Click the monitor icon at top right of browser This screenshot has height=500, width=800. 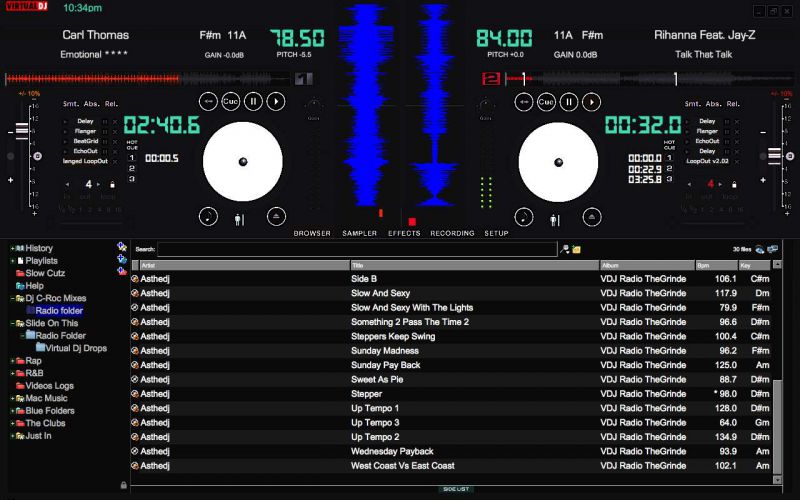click(773, 249)
